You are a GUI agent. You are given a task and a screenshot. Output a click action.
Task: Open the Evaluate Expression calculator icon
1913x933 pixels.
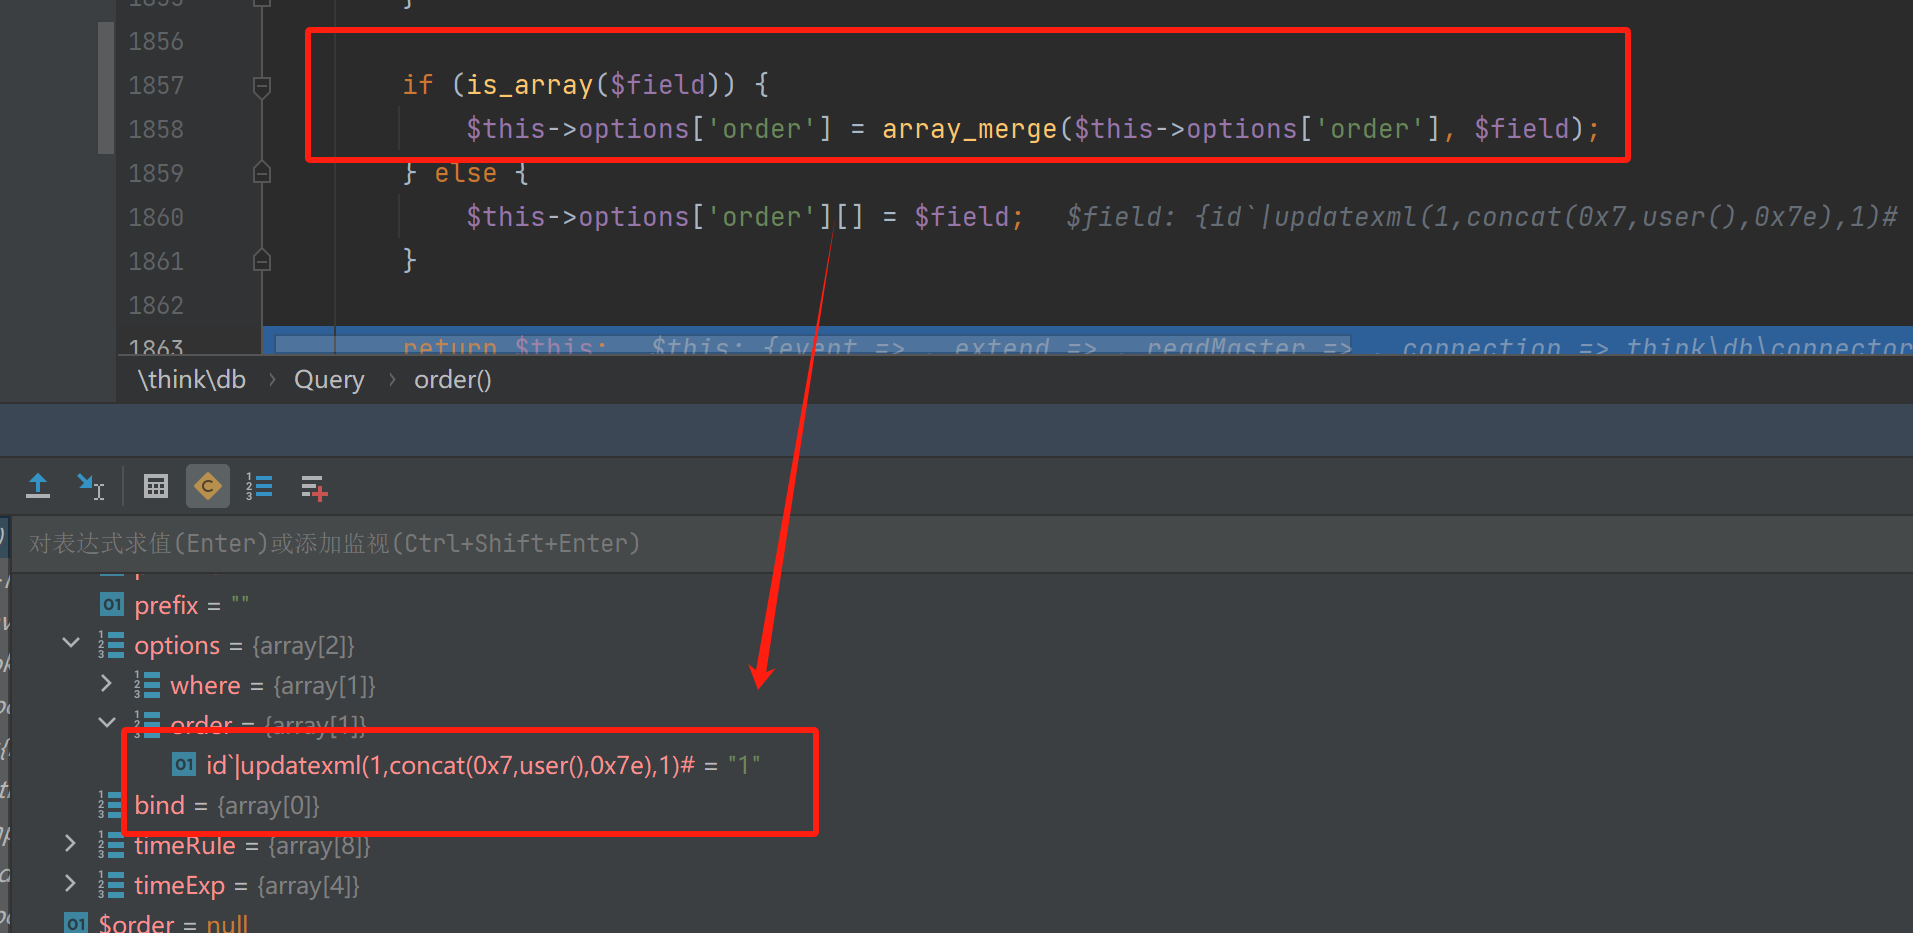tap(156, 487)
